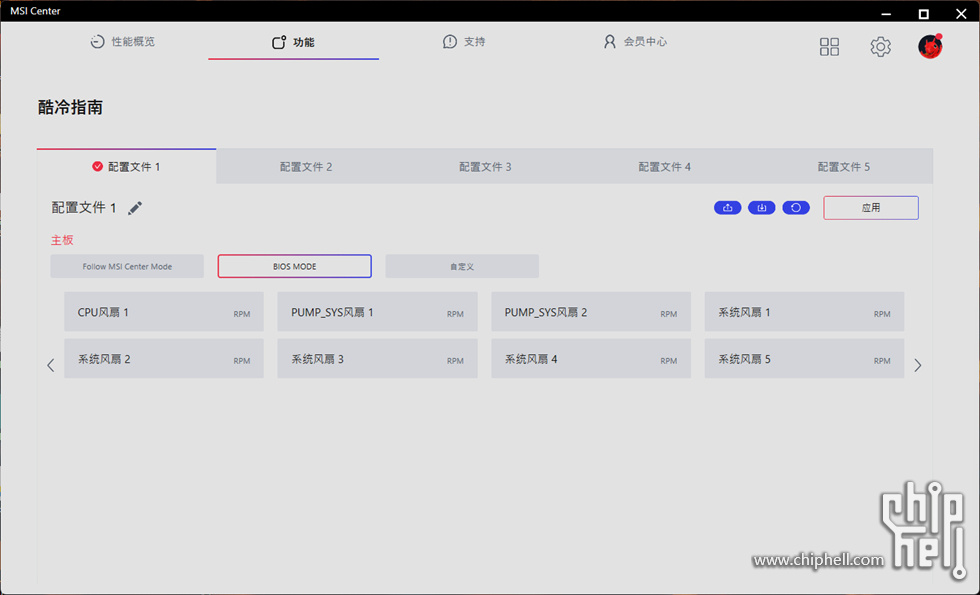Image resolution: width=980 pixels, height=595 pixels.
Task: Click the red dragon user avatar
Action: click(930, 46)
